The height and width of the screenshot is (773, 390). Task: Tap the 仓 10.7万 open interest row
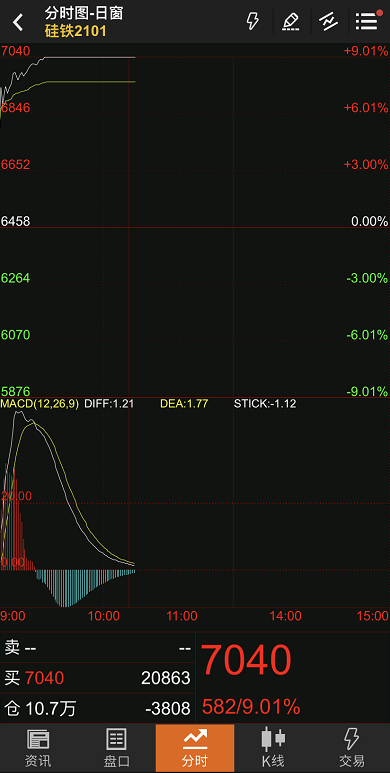click(98, 709)
